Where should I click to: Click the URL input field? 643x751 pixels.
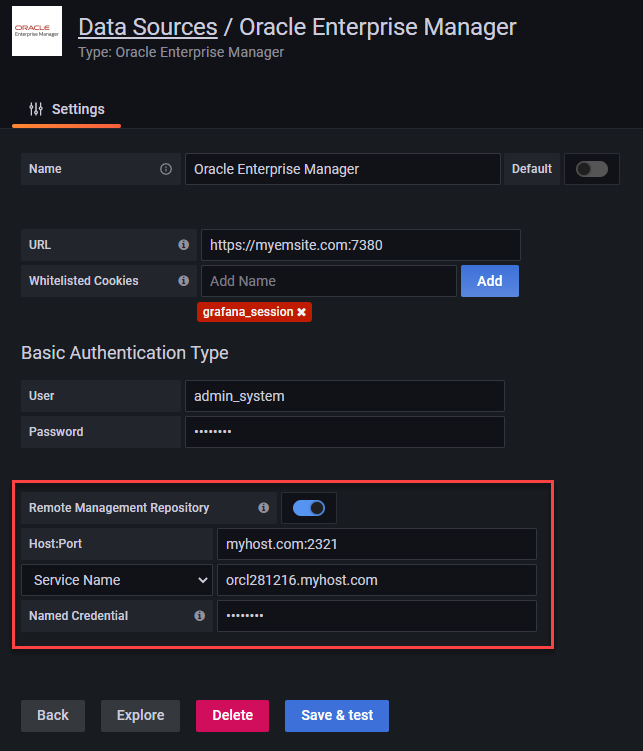[x=361, y=245]
